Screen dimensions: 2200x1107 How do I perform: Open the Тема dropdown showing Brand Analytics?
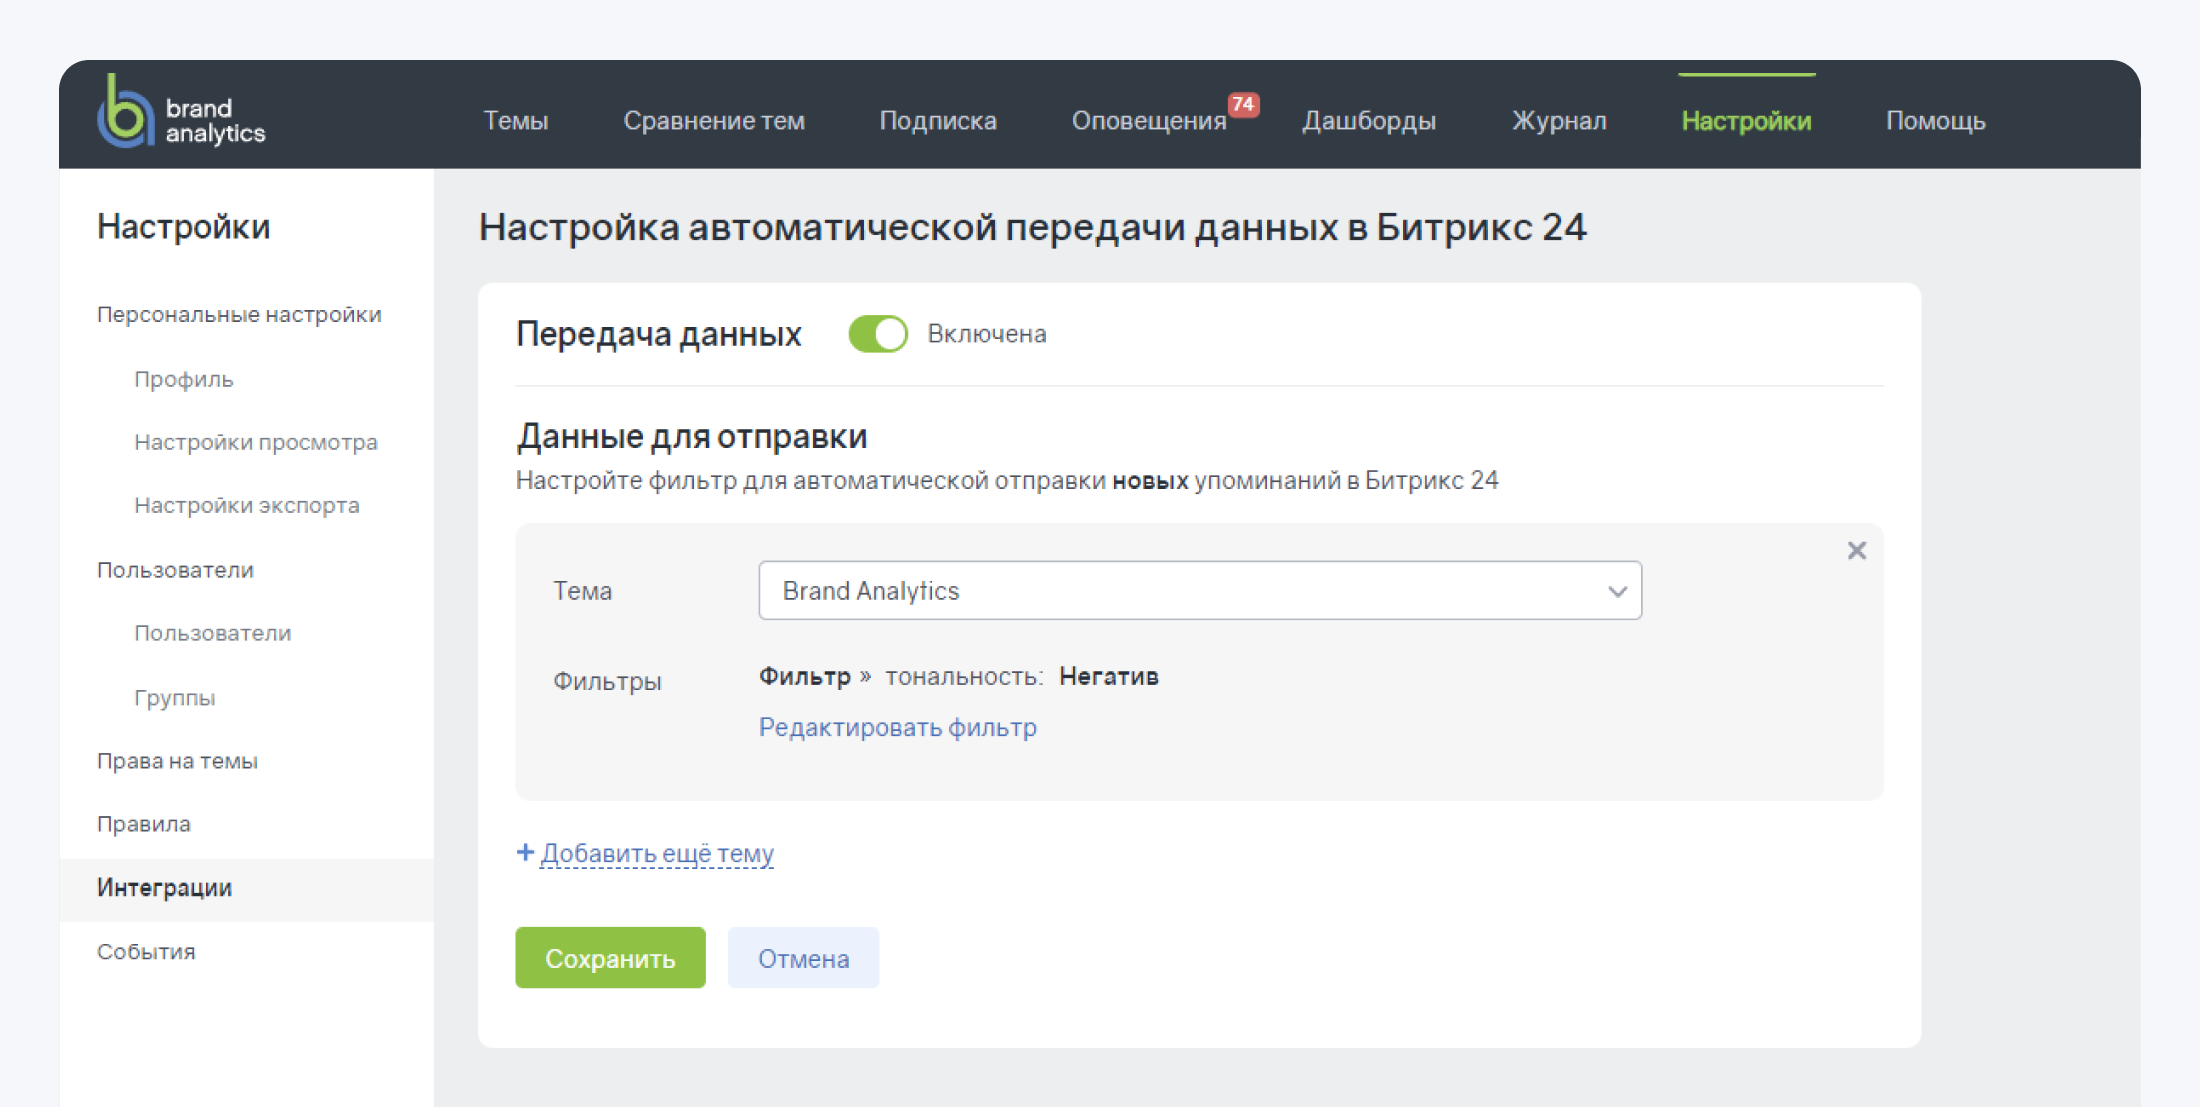click(1200, 591)
